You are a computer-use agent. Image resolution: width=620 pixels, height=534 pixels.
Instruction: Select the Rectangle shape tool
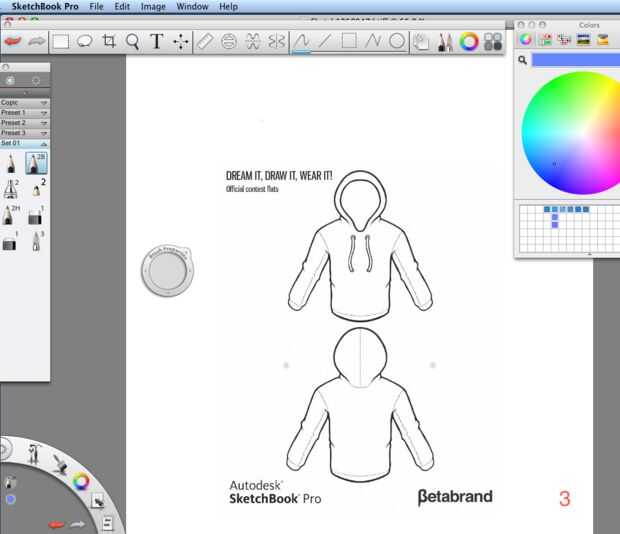tap(349, 41)
